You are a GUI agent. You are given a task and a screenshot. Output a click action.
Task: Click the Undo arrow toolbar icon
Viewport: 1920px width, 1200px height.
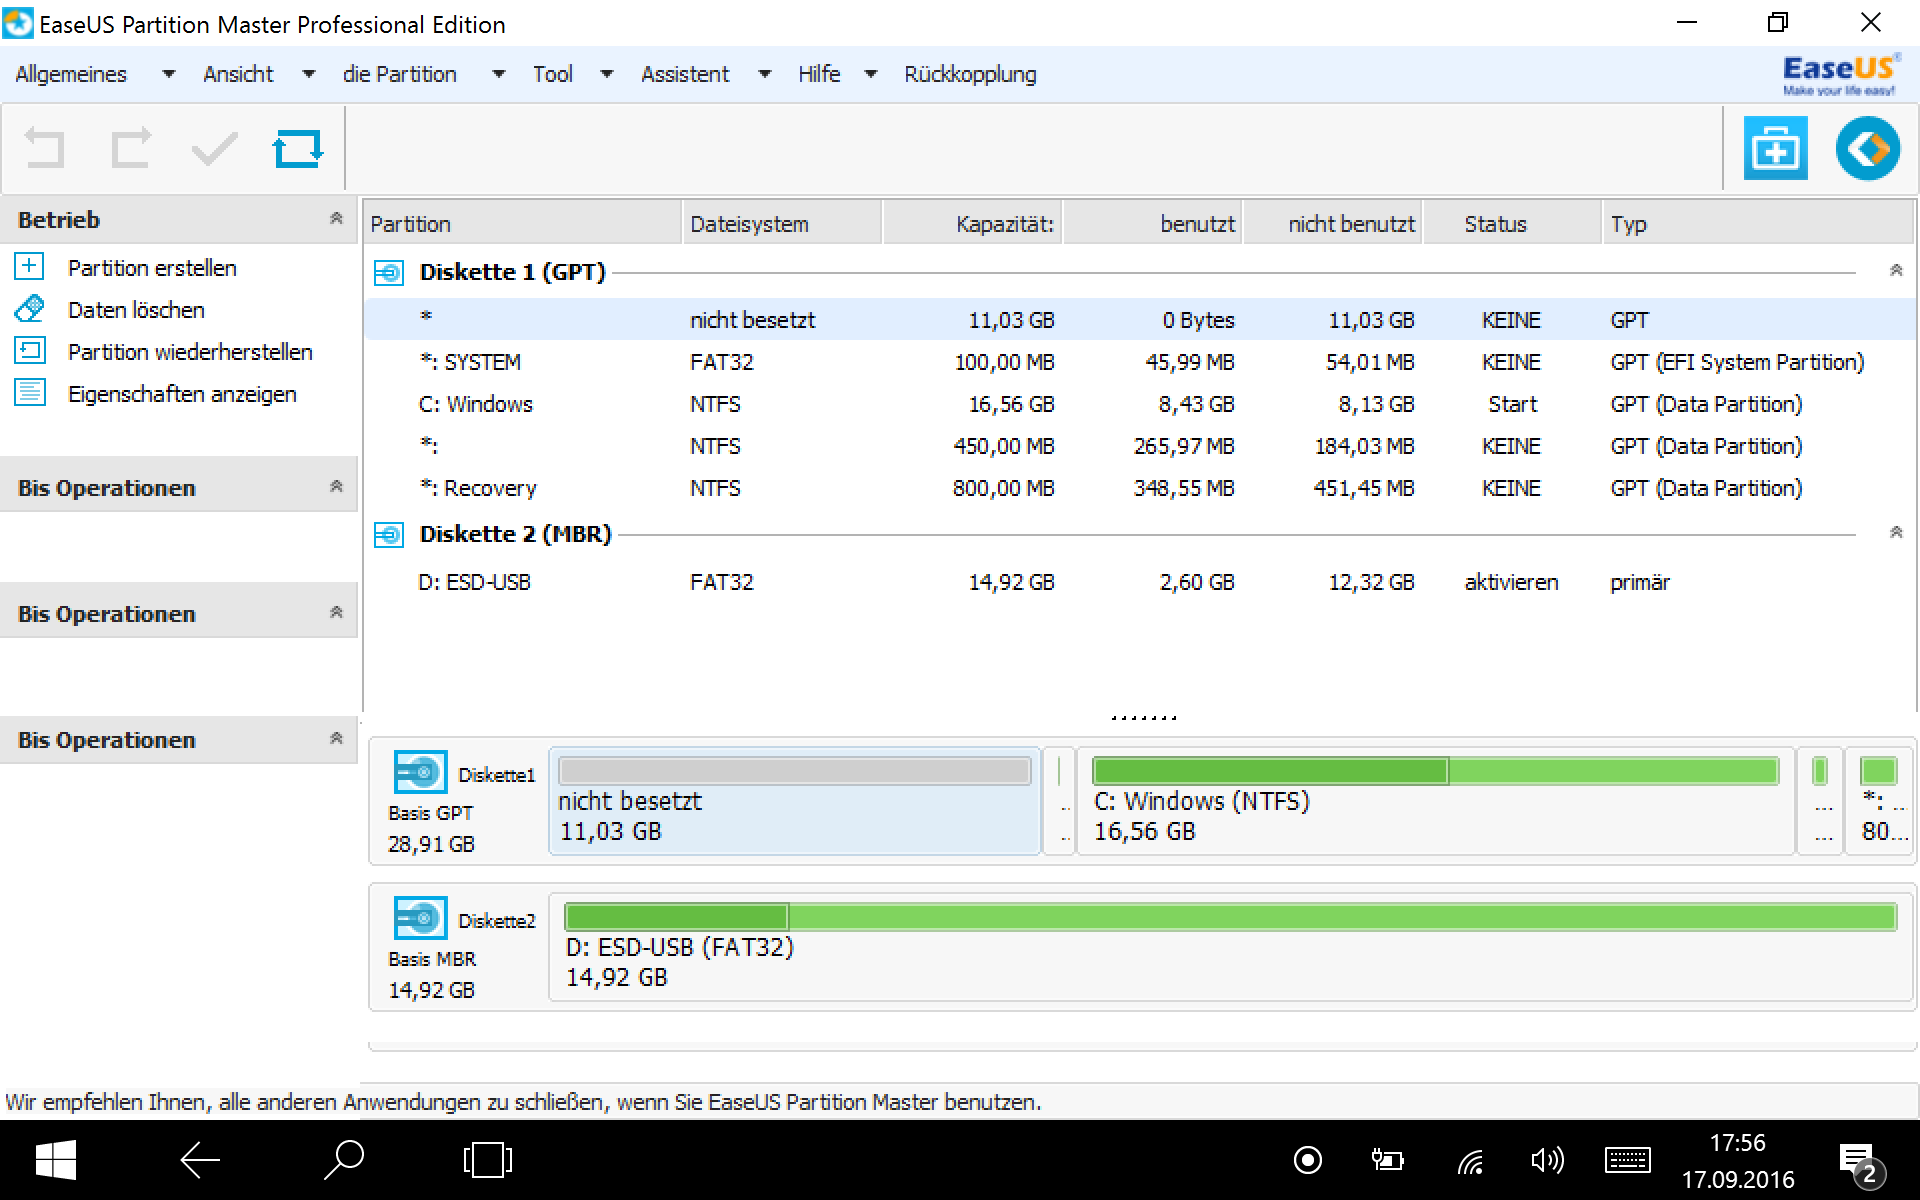(x=44, y=149)
